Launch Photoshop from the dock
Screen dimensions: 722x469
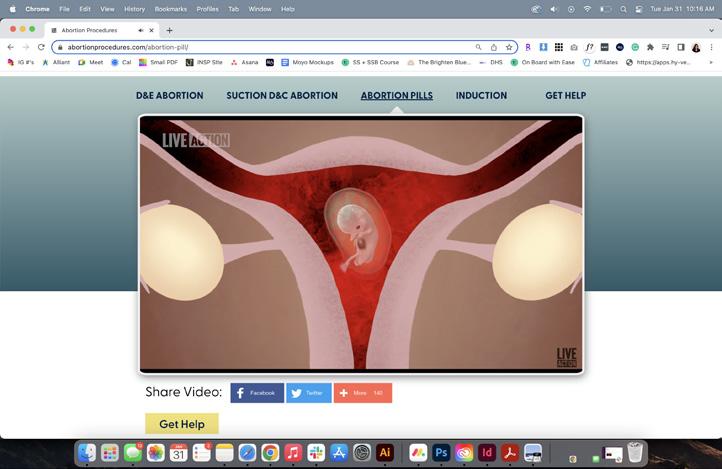(x=441, y=453)
